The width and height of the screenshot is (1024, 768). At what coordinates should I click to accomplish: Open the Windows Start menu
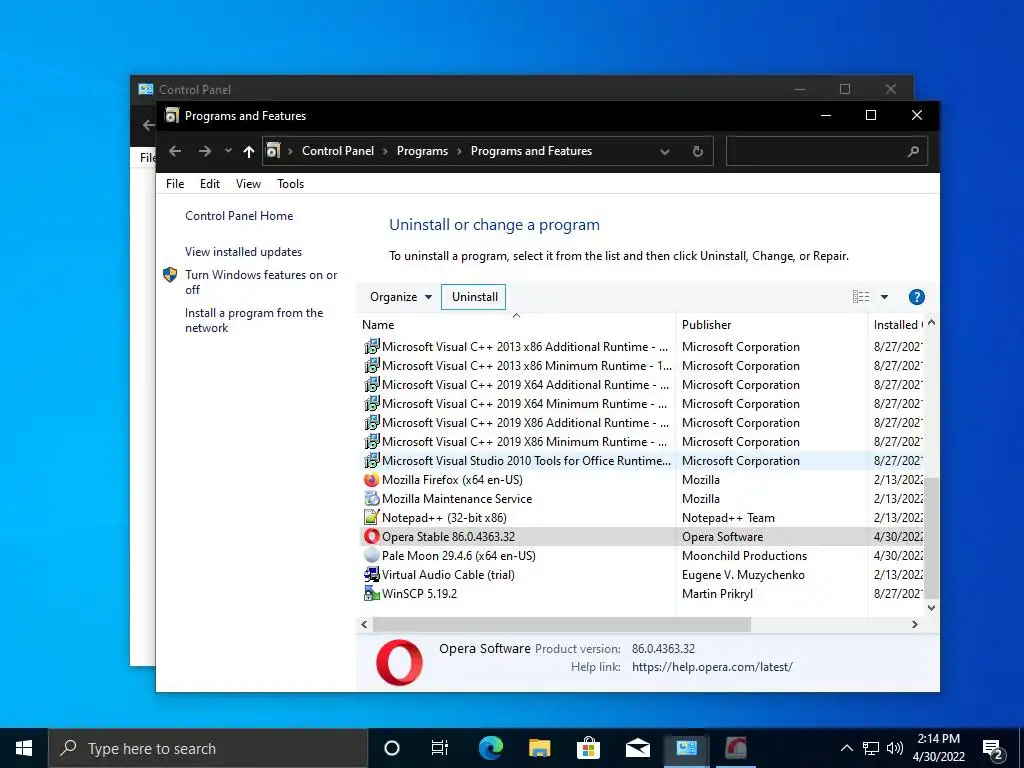(x=24, y=748)
